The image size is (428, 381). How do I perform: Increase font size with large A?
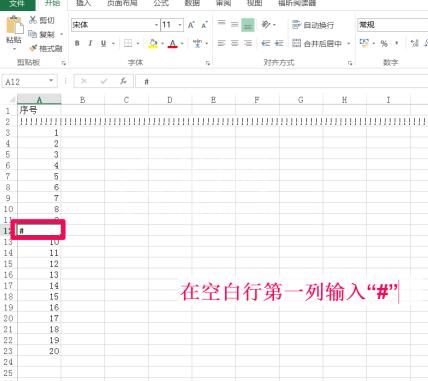click(191, 25)
